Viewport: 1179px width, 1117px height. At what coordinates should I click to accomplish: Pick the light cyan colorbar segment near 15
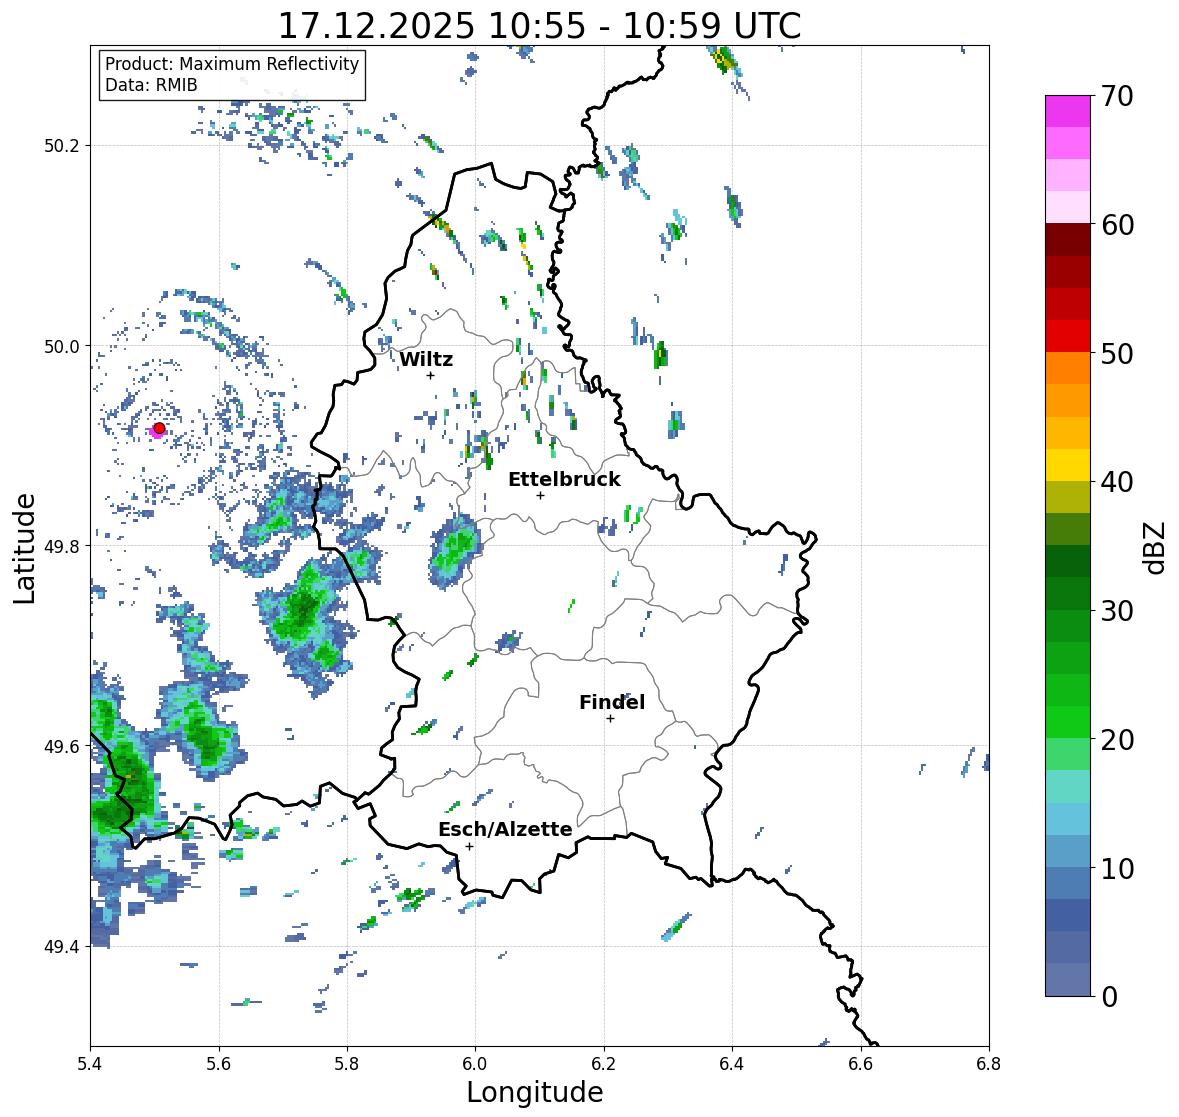pos(1068,786)
